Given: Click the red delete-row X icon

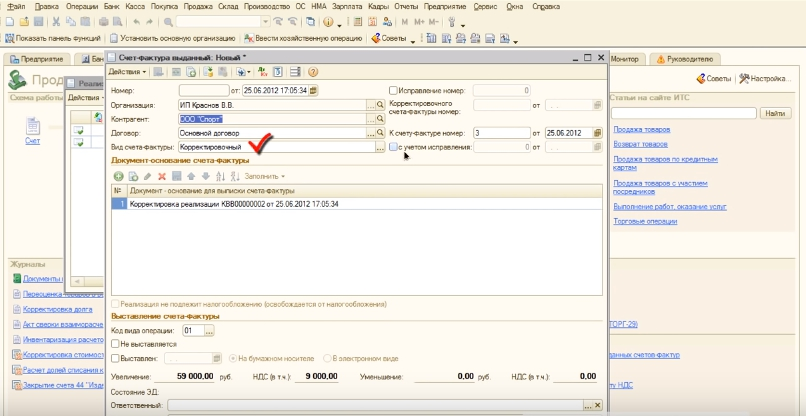Looking at the screenshot, I should (162, 176).
